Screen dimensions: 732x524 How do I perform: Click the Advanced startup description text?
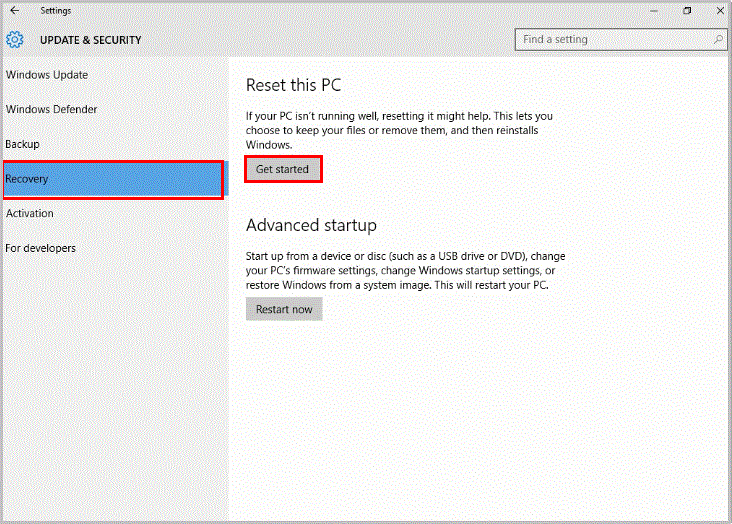pos(405,270)
